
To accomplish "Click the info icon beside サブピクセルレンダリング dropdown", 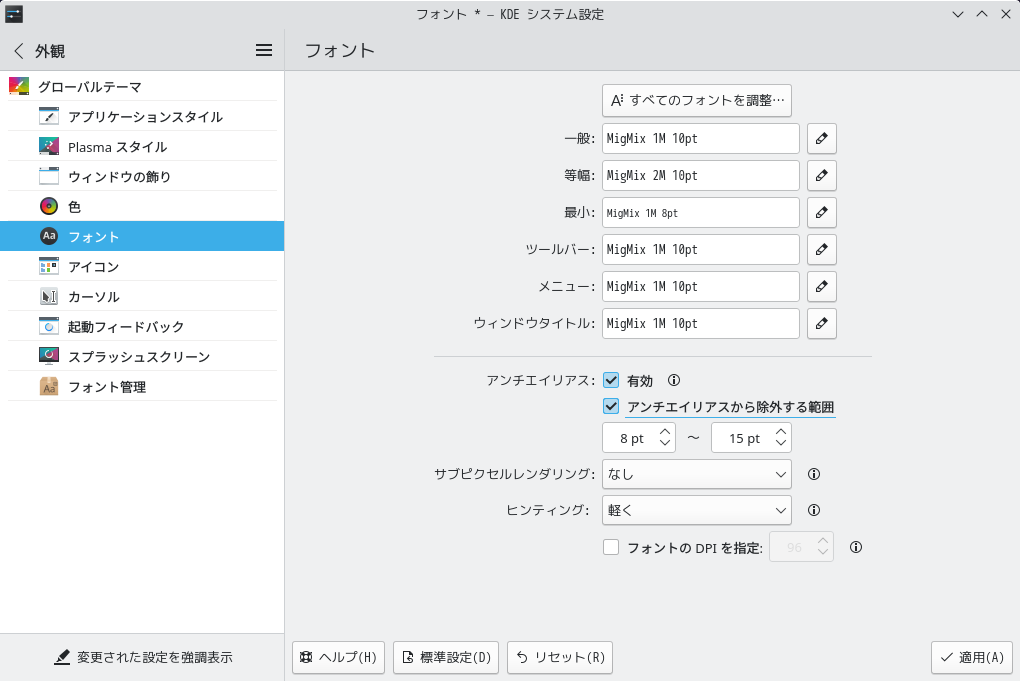I will (814, 474).
